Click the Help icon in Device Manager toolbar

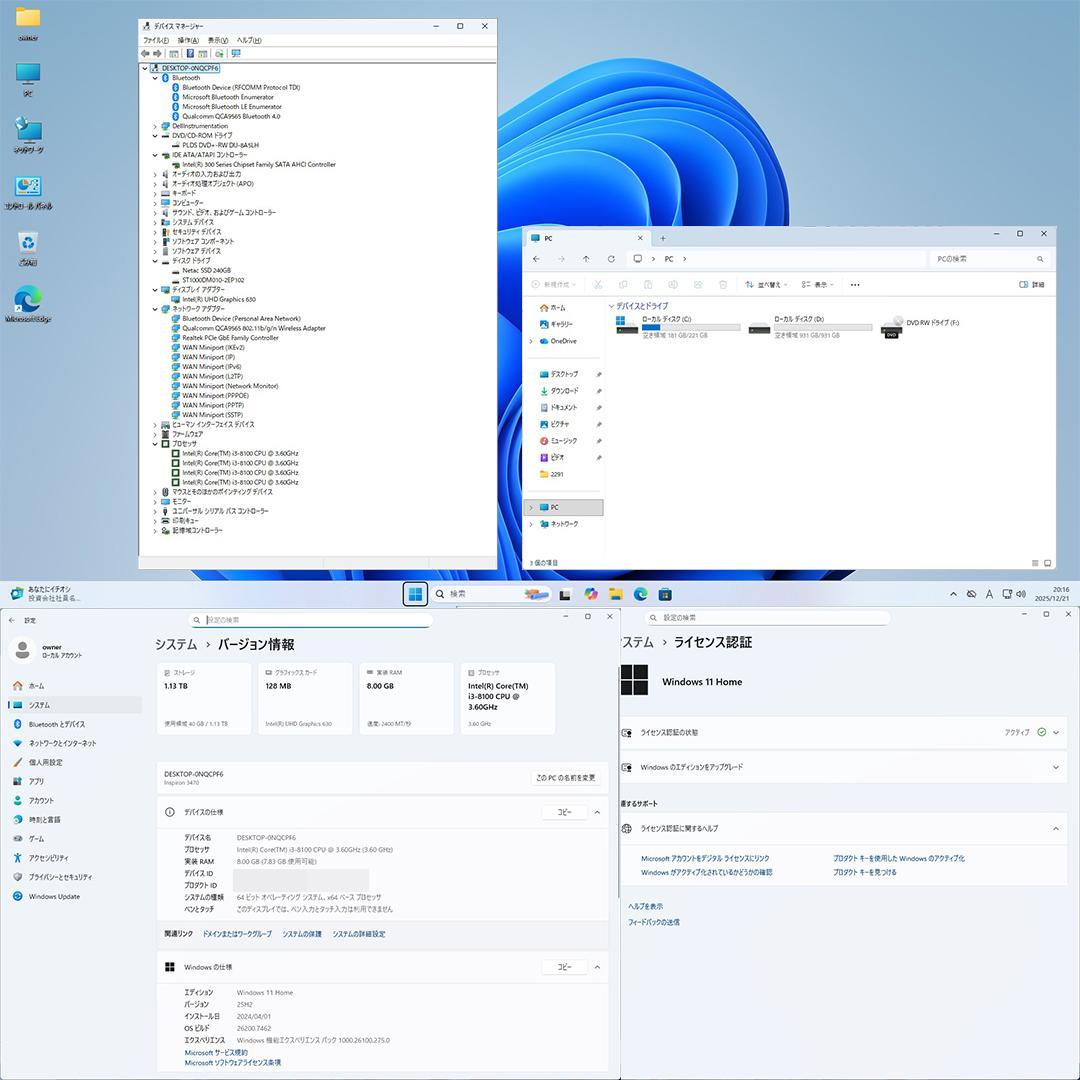click(x=190, y=54)
